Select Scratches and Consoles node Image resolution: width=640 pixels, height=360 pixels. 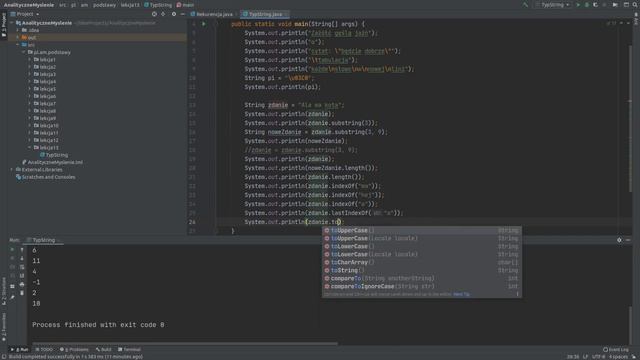tap(45, 177)
